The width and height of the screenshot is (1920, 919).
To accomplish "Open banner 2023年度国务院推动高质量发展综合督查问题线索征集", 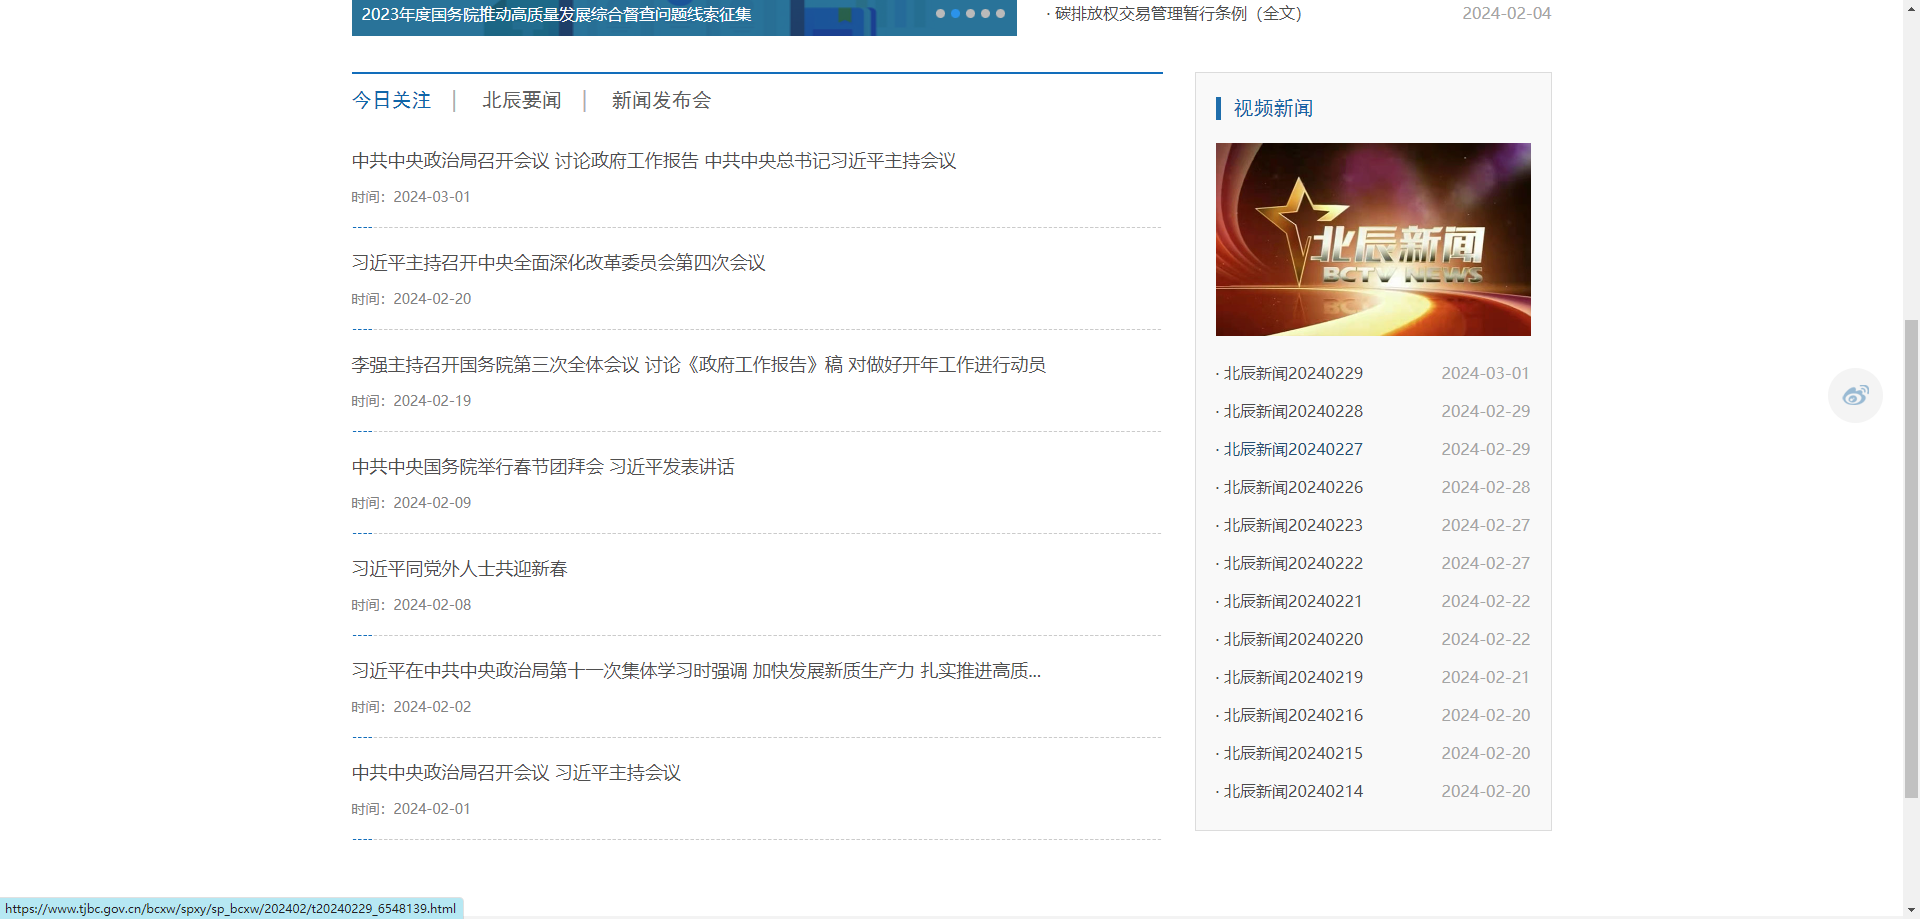I will 557,15.
